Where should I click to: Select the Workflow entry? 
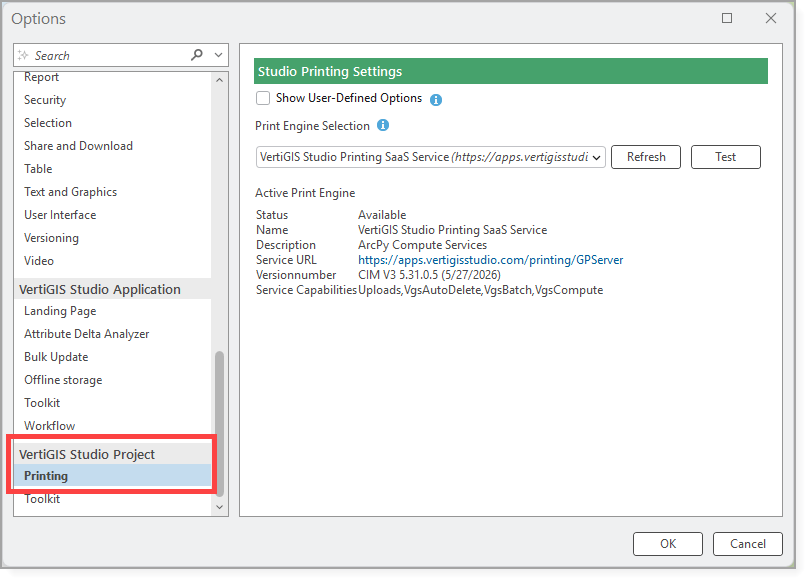click(x=50, y=426)
